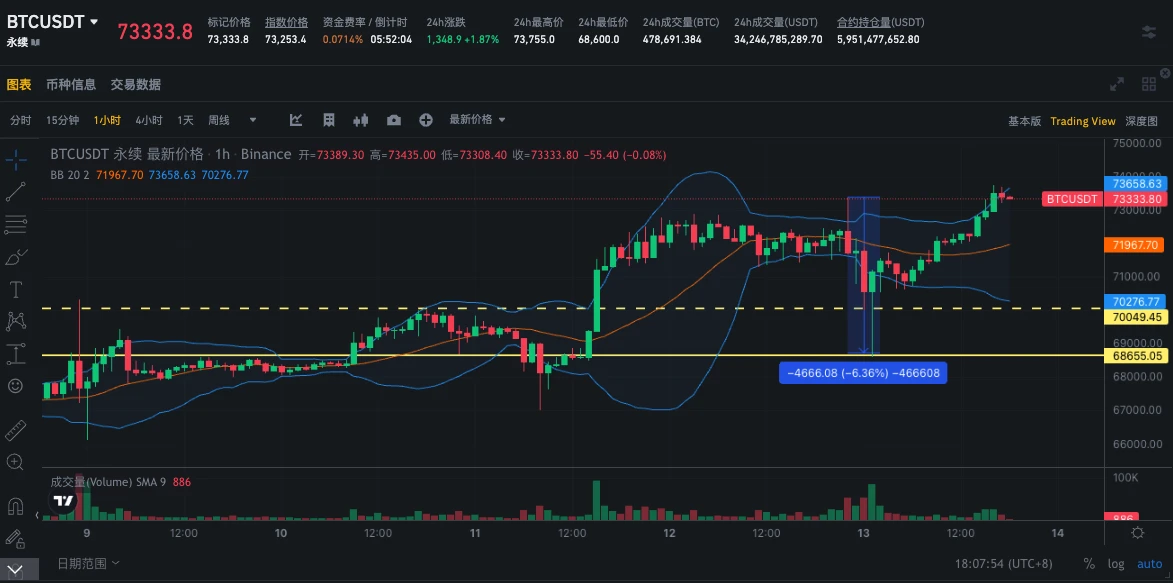
Task: Open chart settings gear icon
Action: click(1138, 533)
